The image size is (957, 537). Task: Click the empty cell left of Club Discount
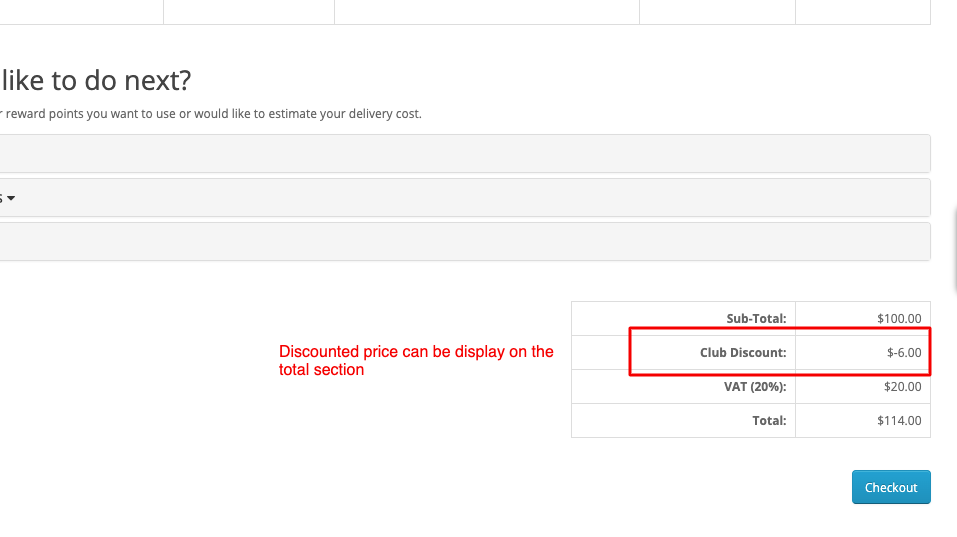(601, 353)
